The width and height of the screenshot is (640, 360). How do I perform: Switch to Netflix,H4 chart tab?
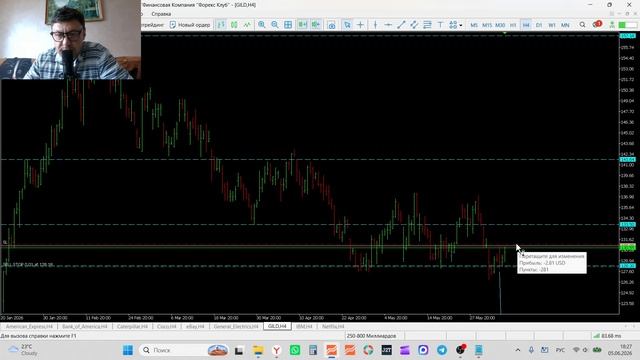(333, 327)
